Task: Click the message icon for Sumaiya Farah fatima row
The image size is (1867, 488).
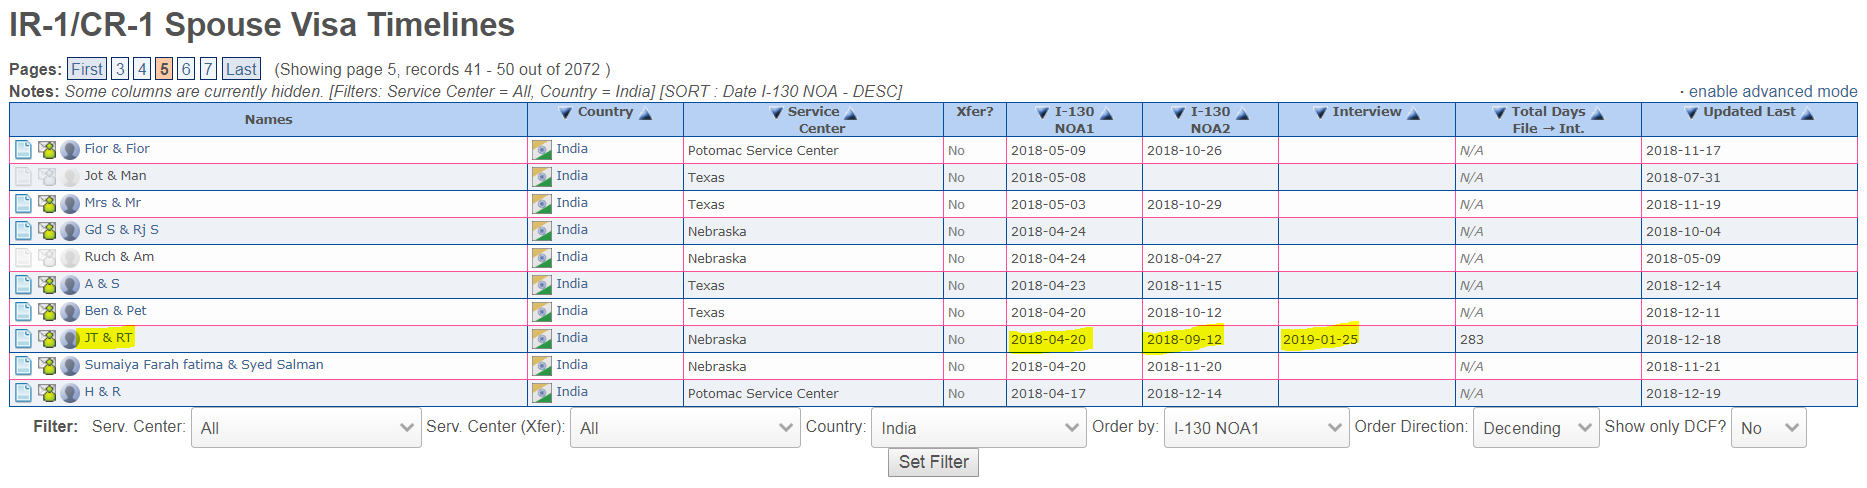Action: click(x=47, y=366)
